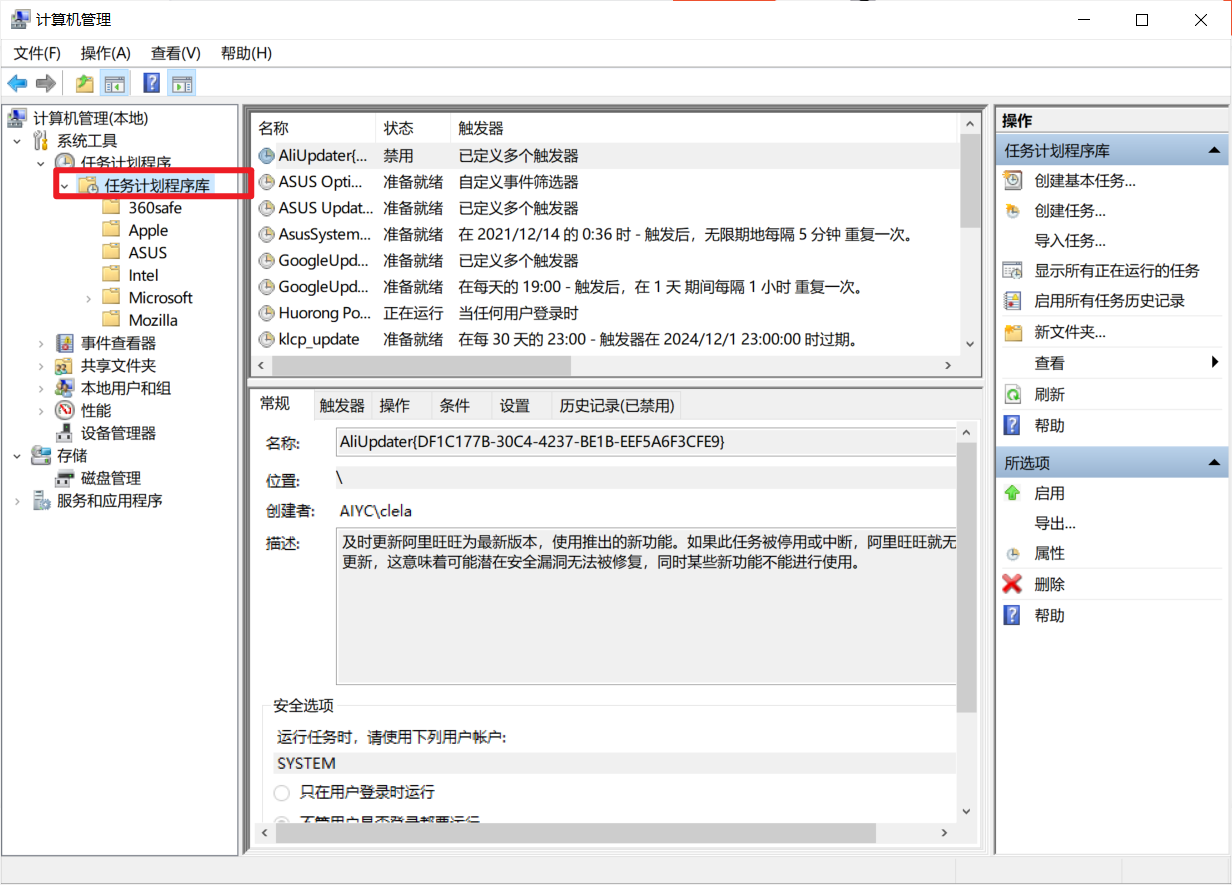Screen dimensions: 1232x885
Task: Switch to the 触发器 tab
Action: [342, 405]
